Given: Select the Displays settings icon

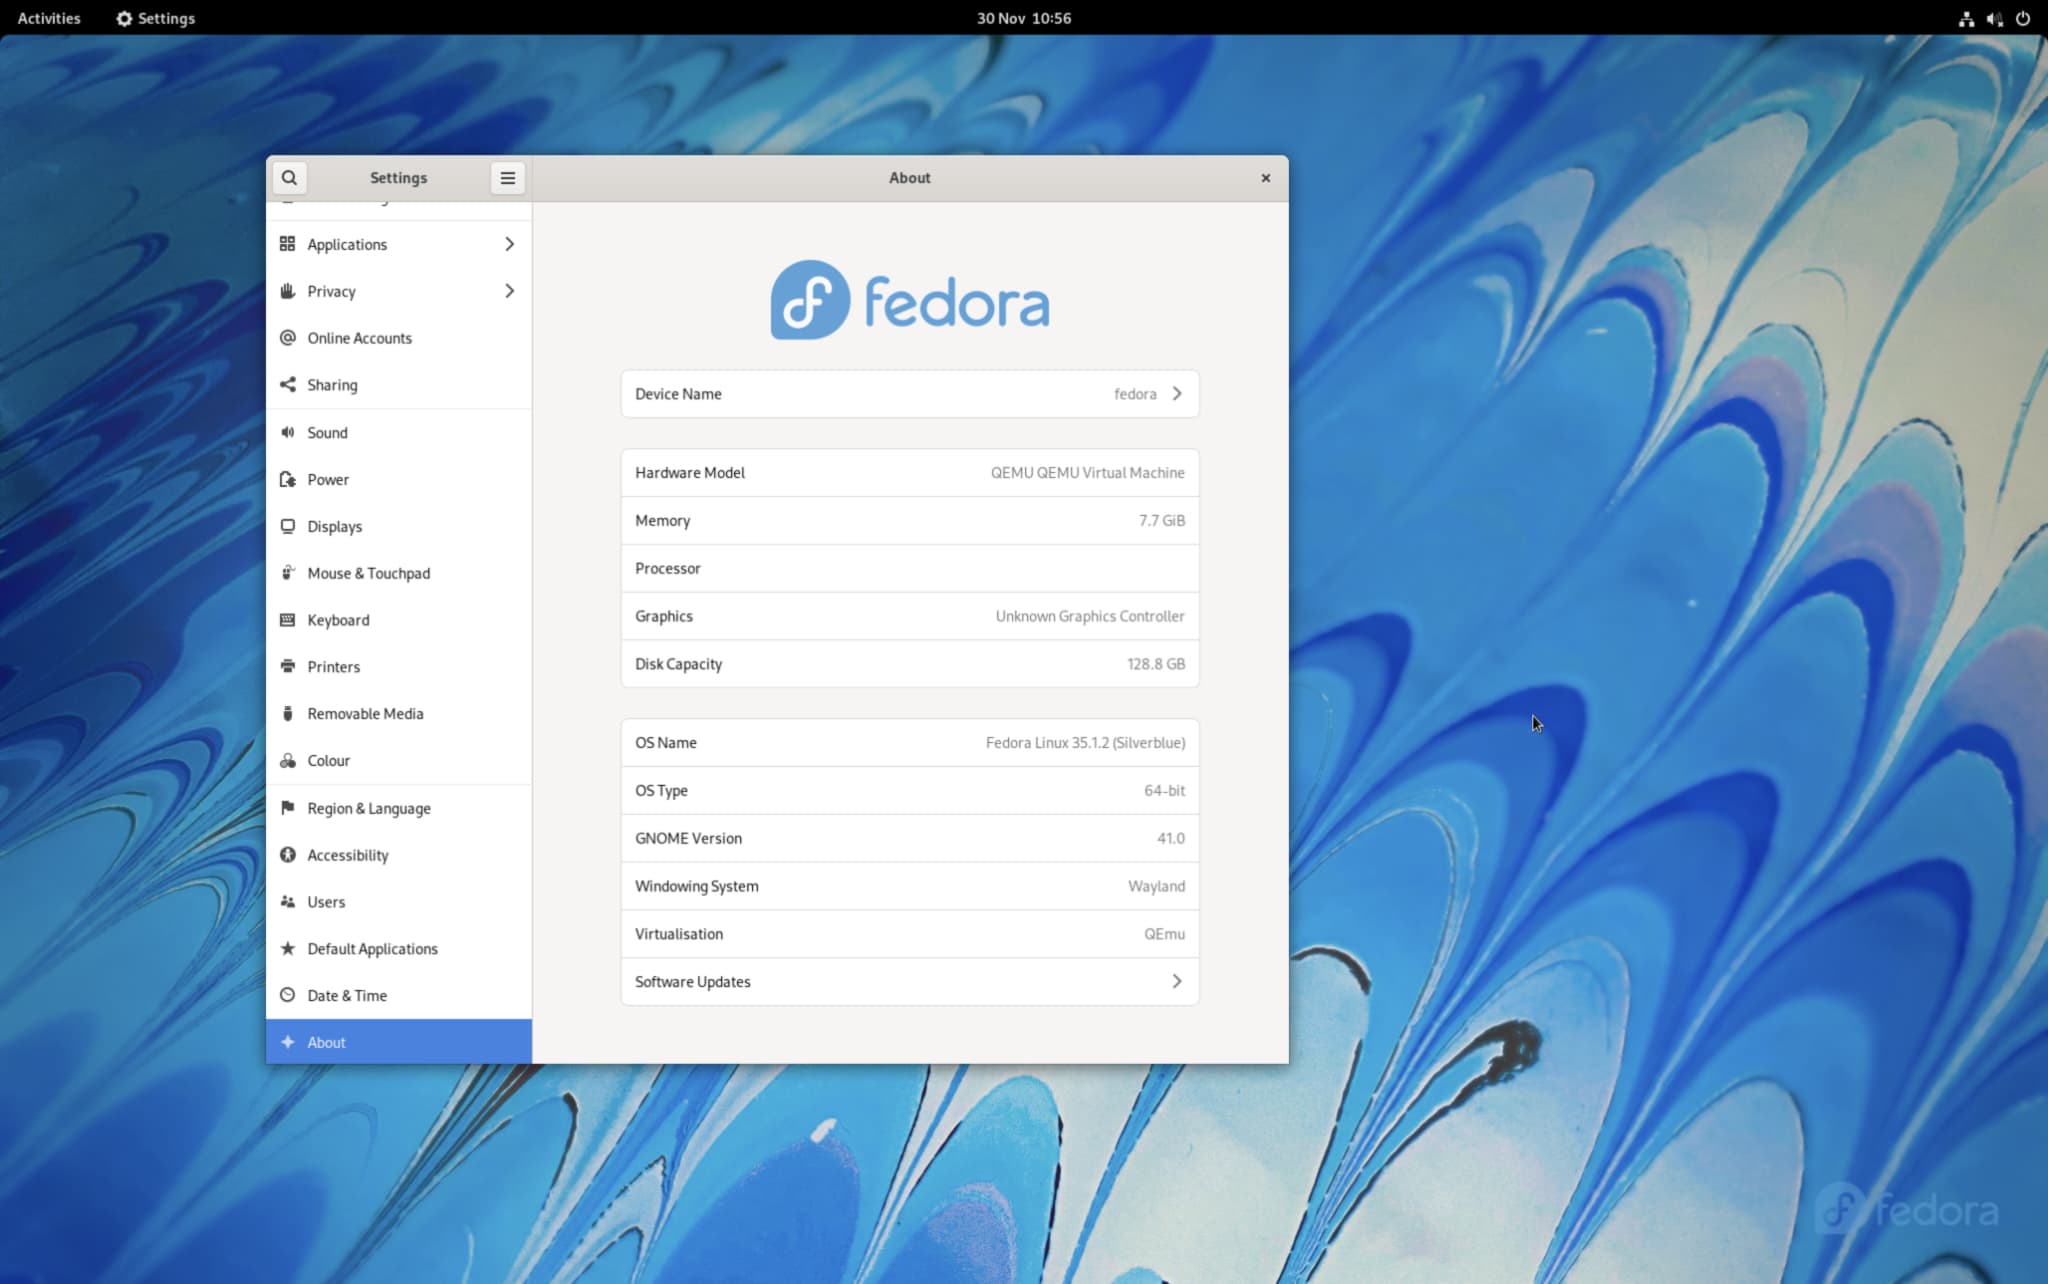Looking at the screenshot, I should pos(288,525).
